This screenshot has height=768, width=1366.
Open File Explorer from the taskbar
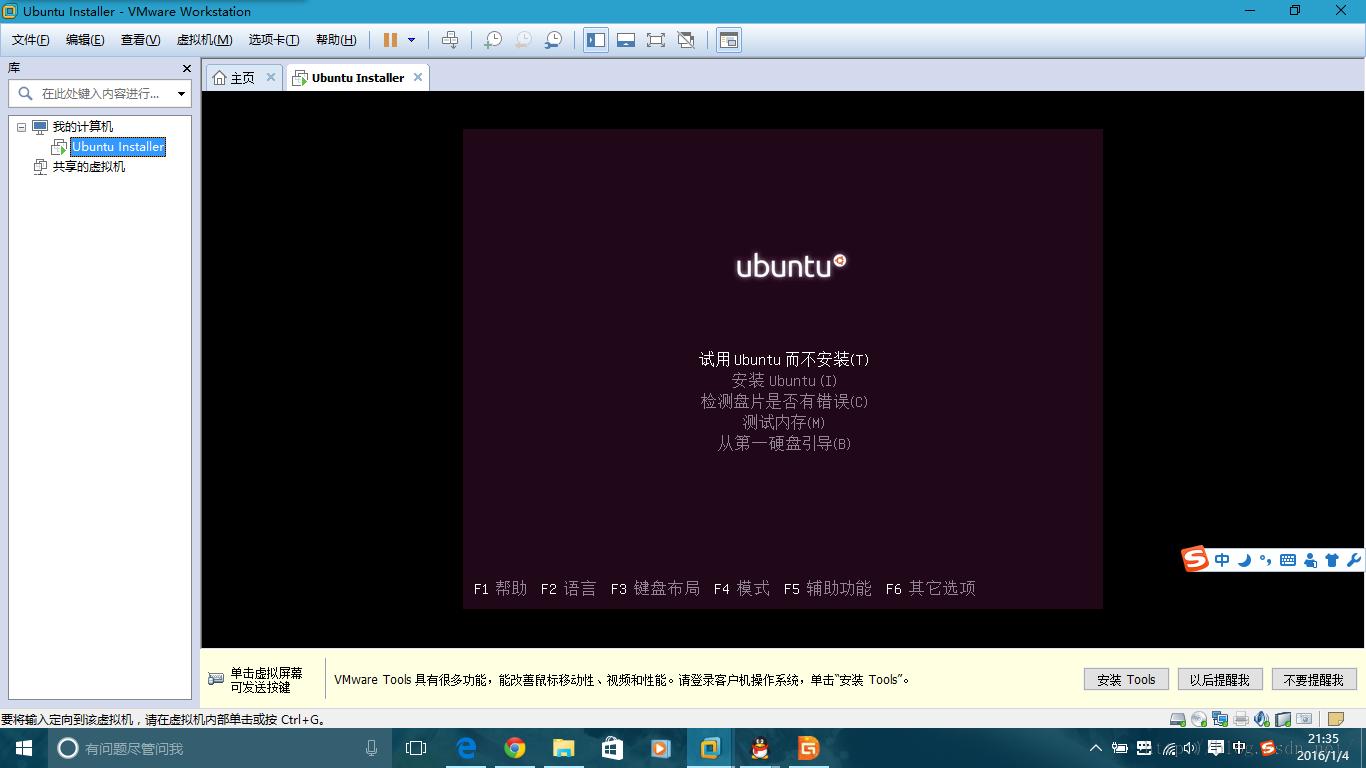click(564, 748)
